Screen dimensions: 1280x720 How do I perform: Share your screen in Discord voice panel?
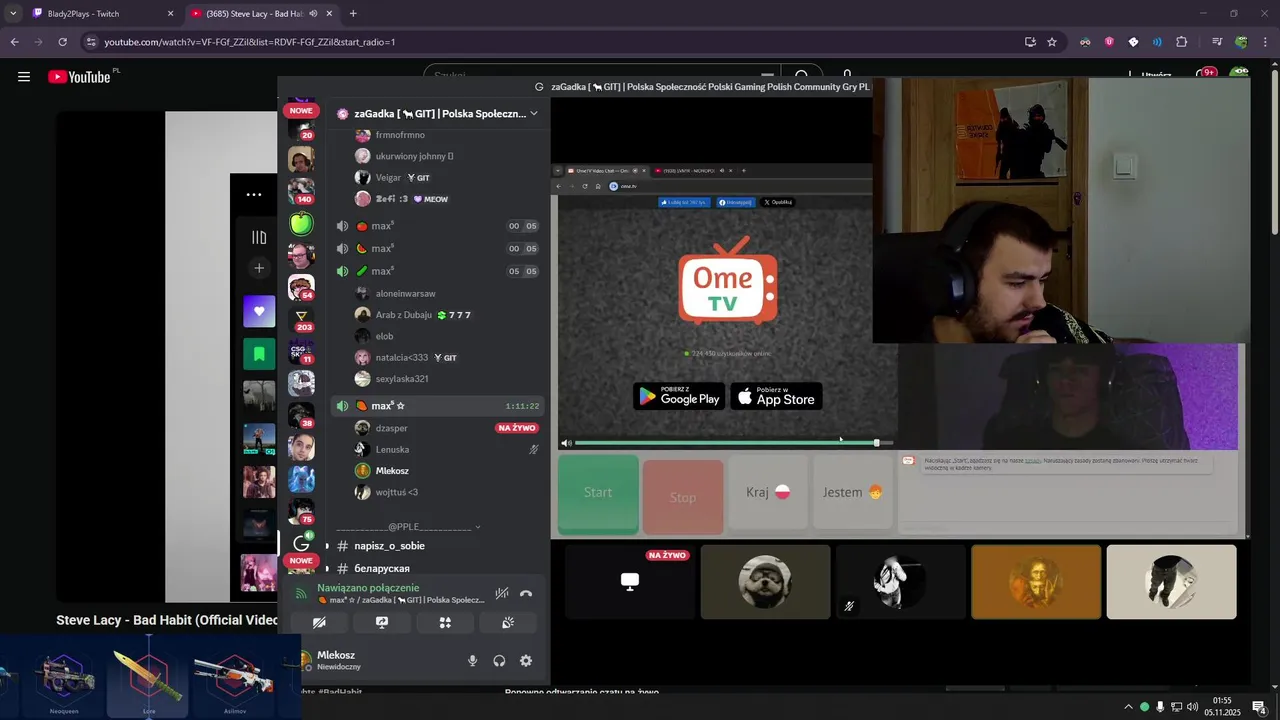(382, 622)
